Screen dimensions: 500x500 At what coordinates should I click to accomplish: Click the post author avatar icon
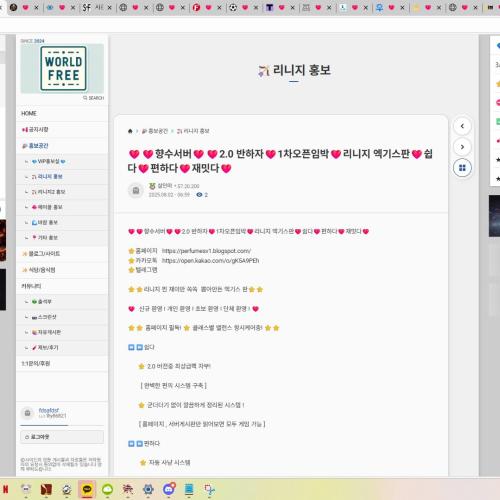click(x=136, y=190)
